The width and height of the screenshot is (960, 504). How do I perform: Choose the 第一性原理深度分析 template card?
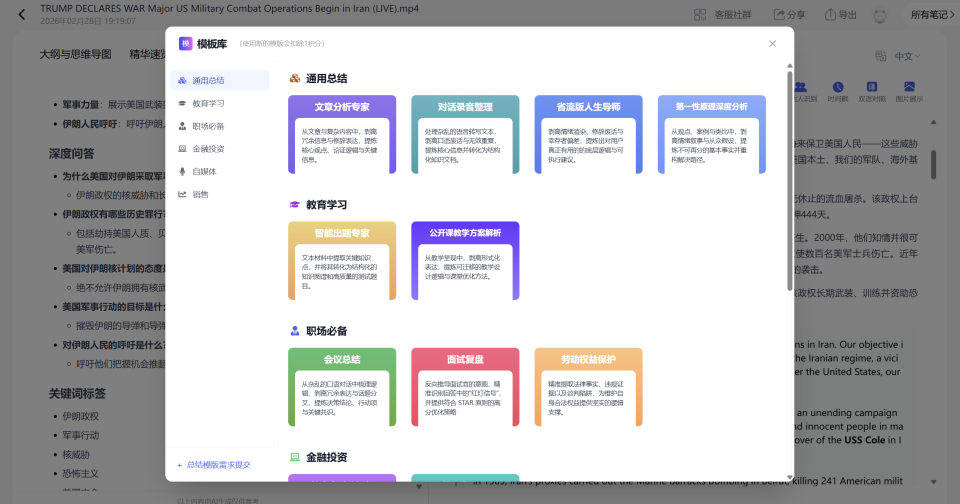[711, 134]
